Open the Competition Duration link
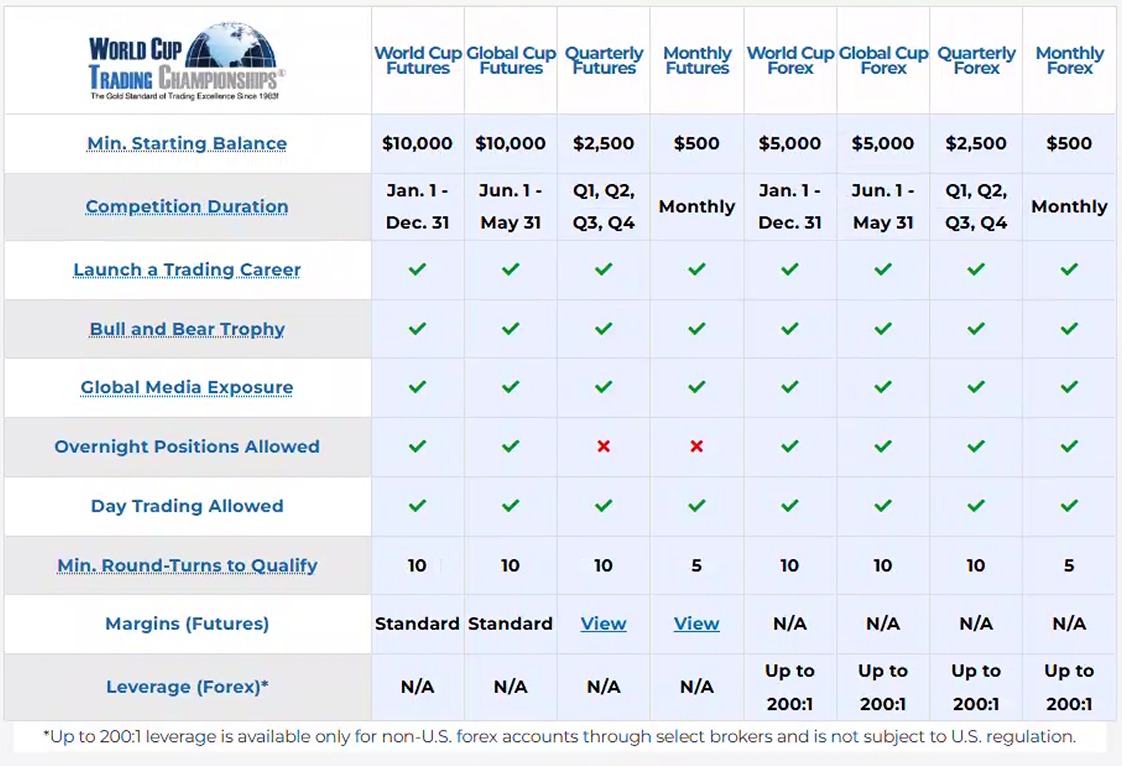The image size is (1122, 766). tap(187, 206)
